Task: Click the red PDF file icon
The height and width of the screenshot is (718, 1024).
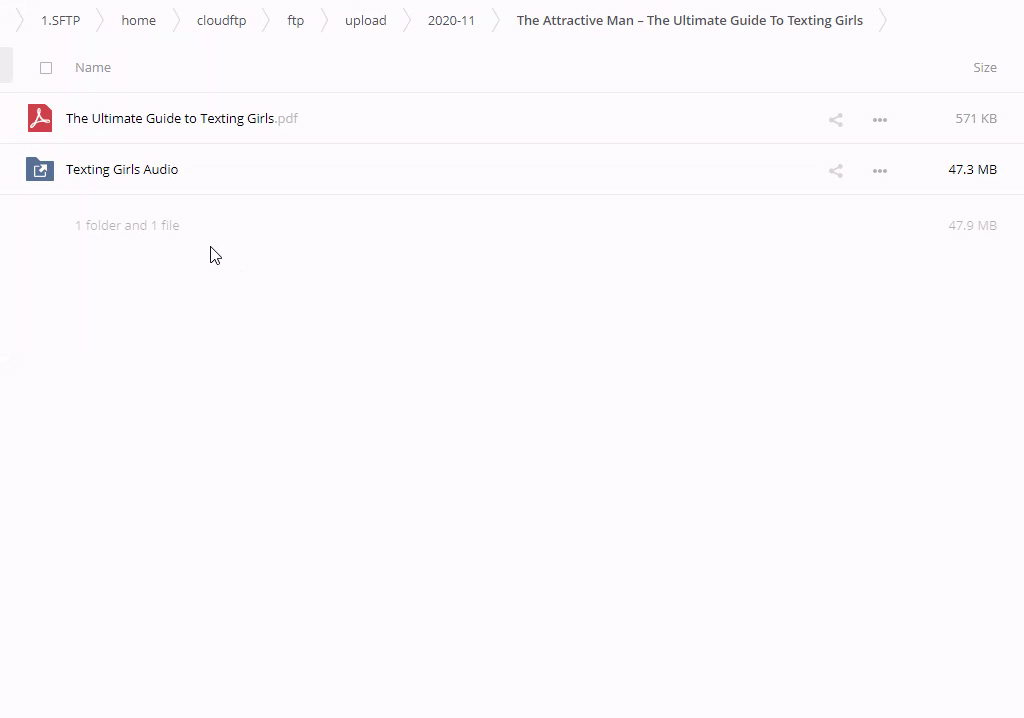Action: coord(40,118)
